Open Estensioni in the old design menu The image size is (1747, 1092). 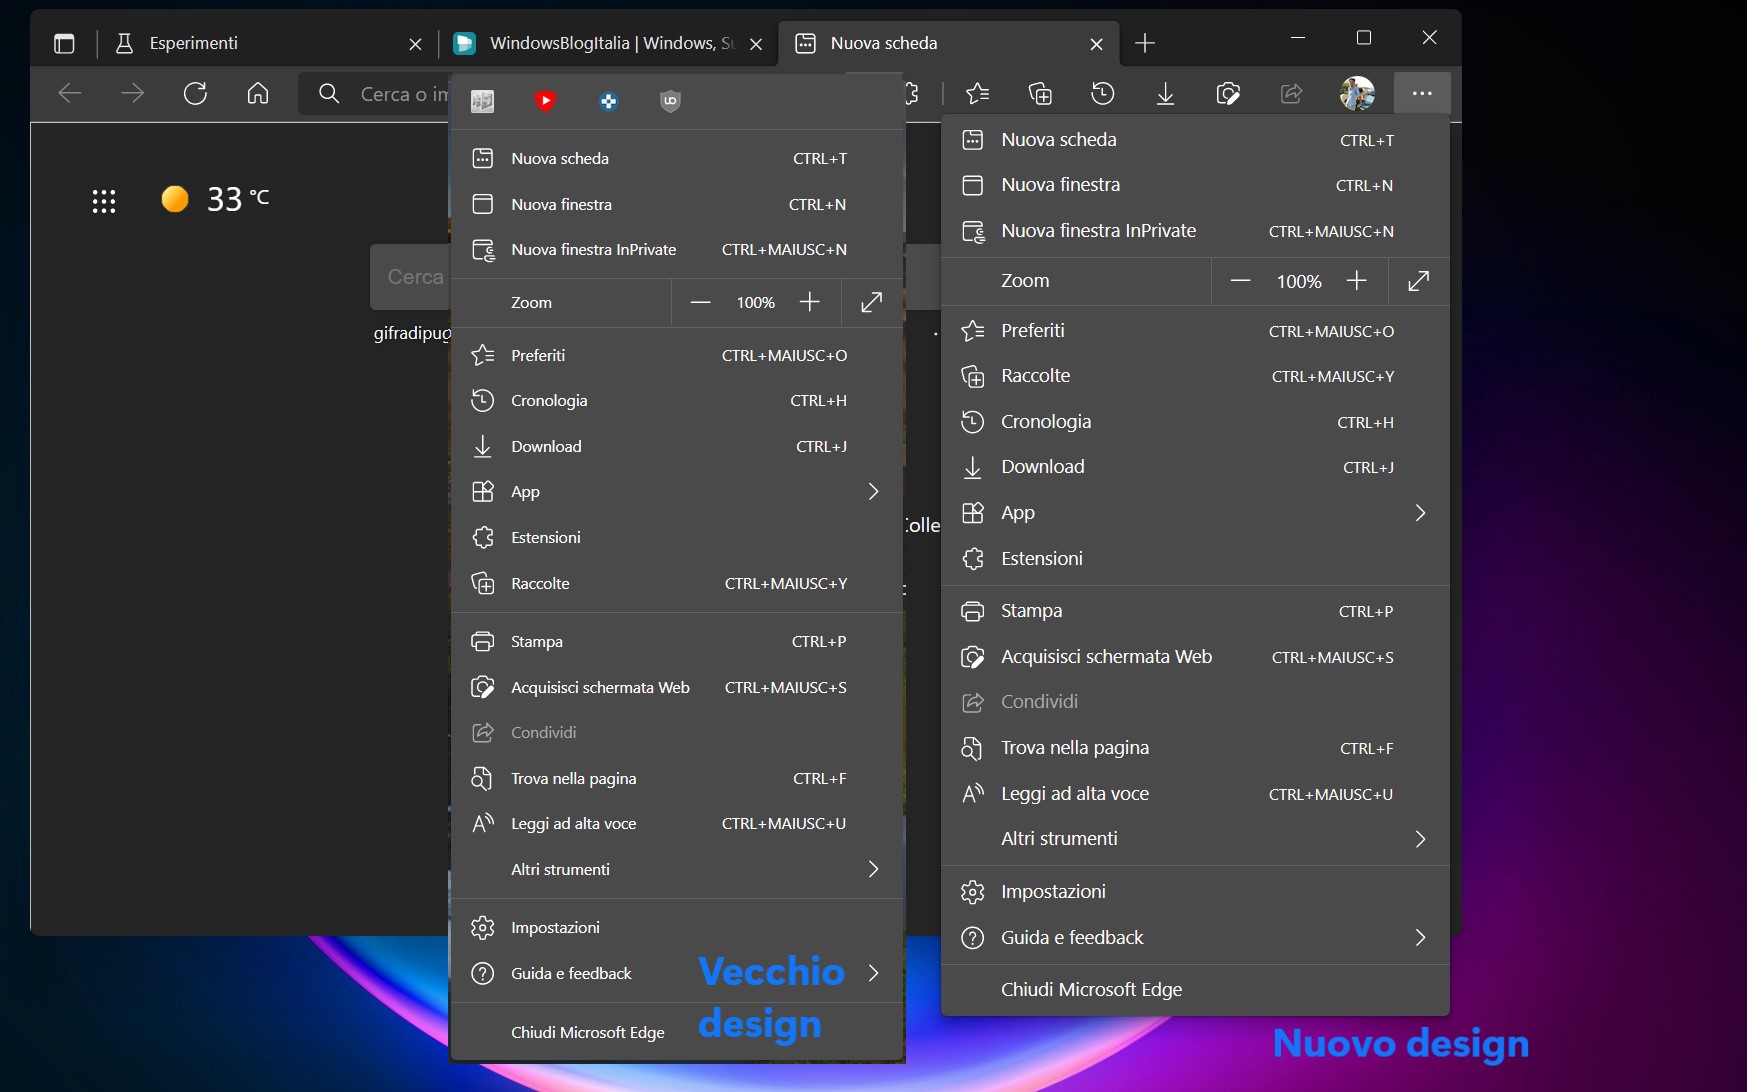point(677,538)
